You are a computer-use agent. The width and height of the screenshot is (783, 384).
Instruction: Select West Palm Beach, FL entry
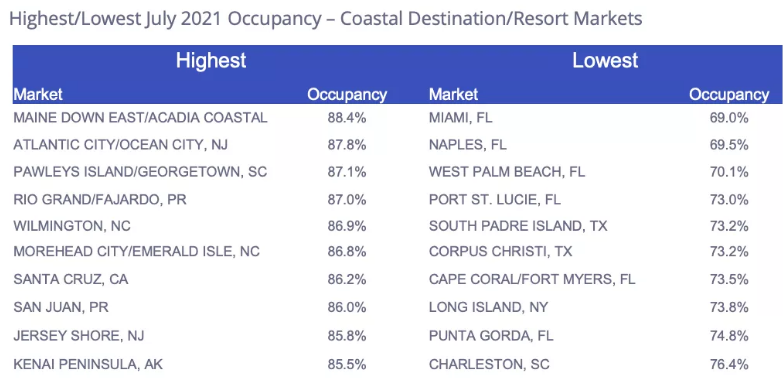(507, 172)
